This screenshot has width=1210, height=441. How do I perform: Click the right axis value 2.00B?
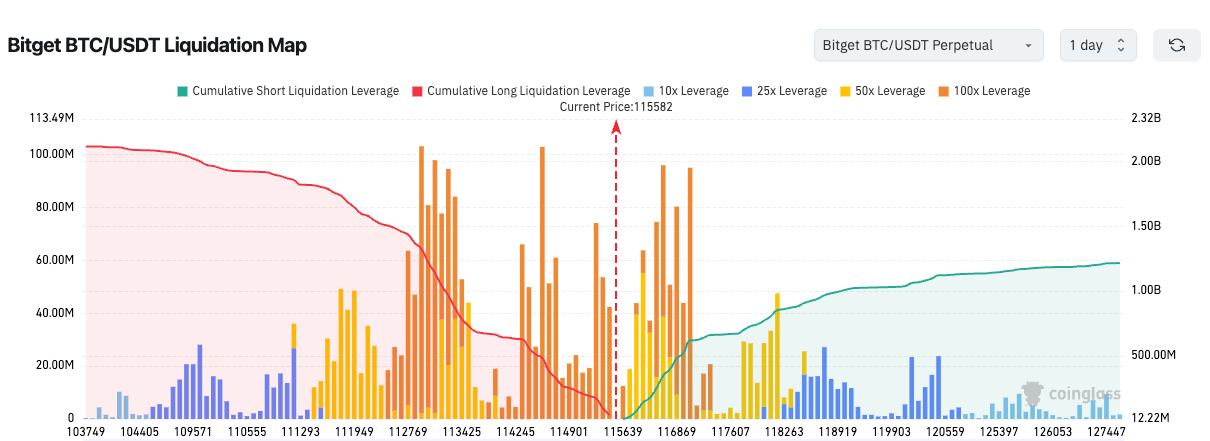(1146, 161)
